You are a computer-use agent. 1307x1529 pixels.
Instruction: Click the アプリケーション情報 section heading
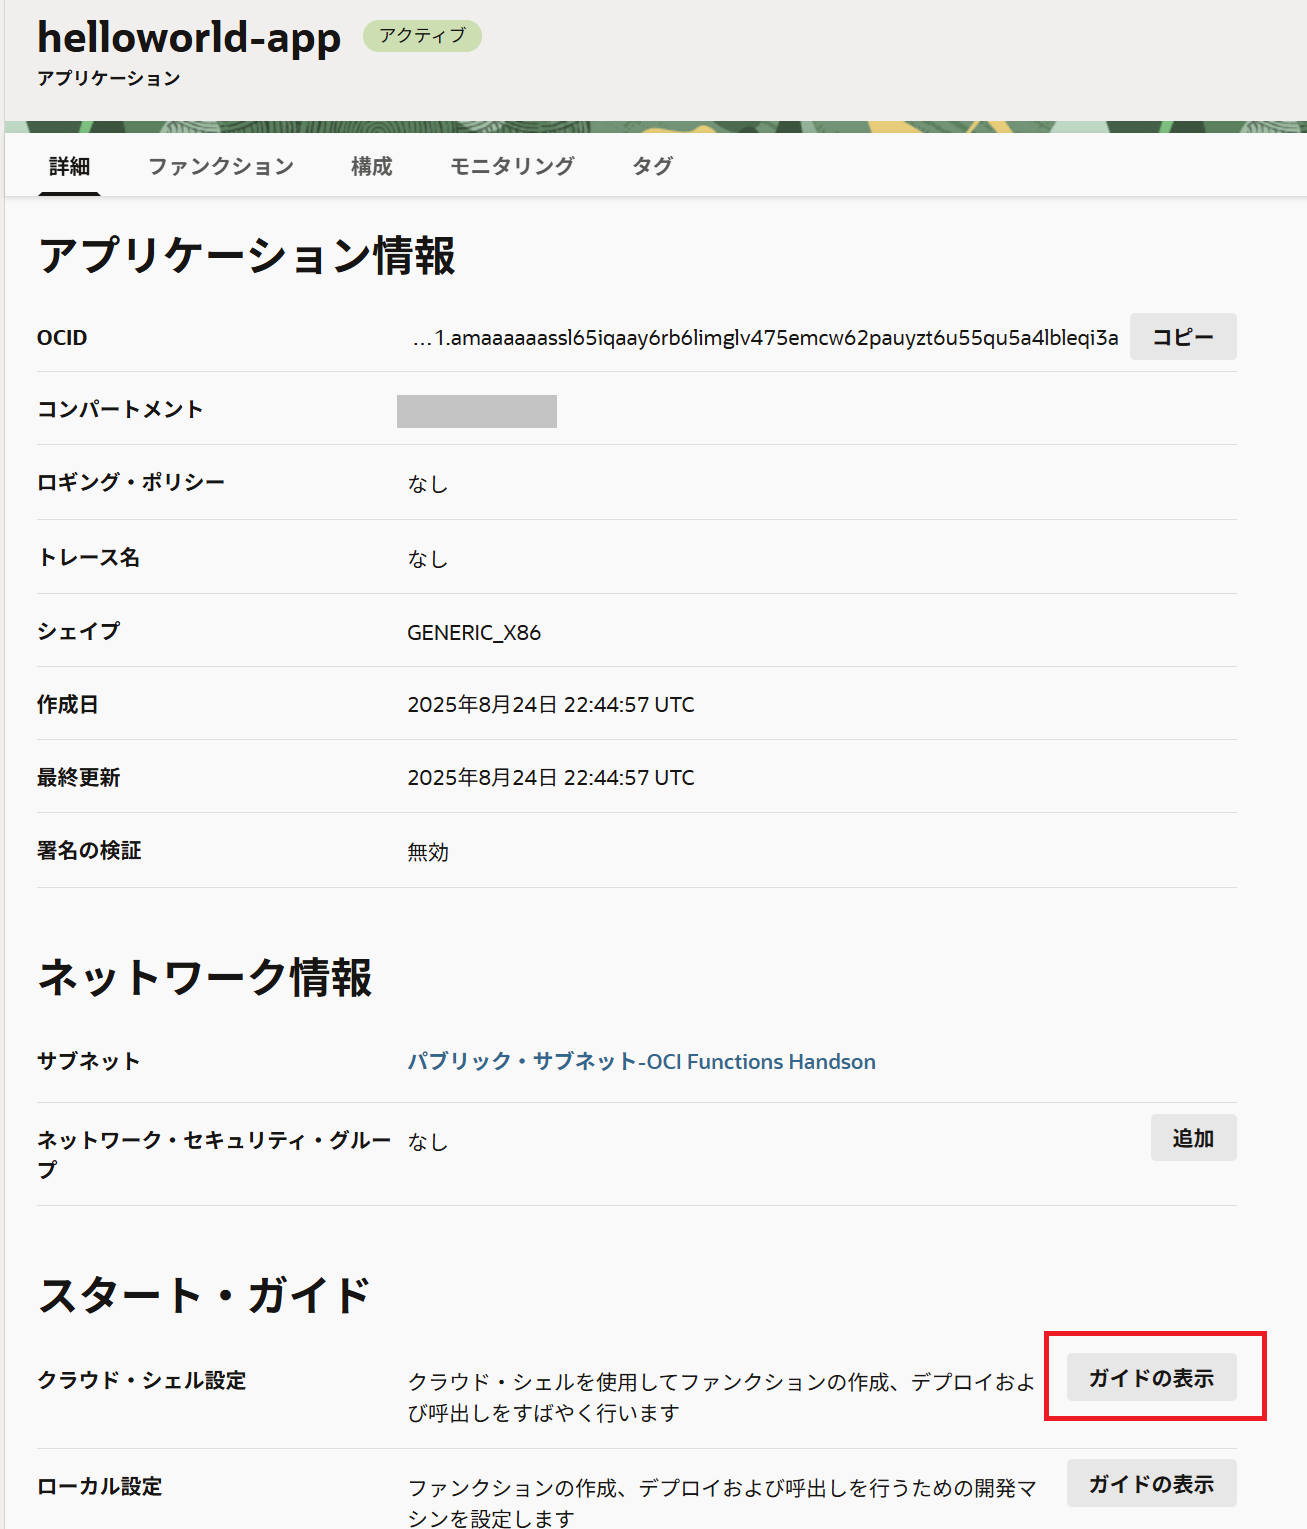pyautogui.click(x=246, y=256)
